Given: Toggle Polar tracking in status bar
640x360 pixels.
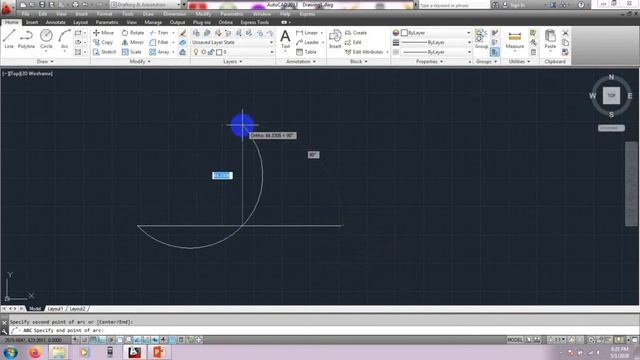Looking at the screenshot, I should pos(111,340).
